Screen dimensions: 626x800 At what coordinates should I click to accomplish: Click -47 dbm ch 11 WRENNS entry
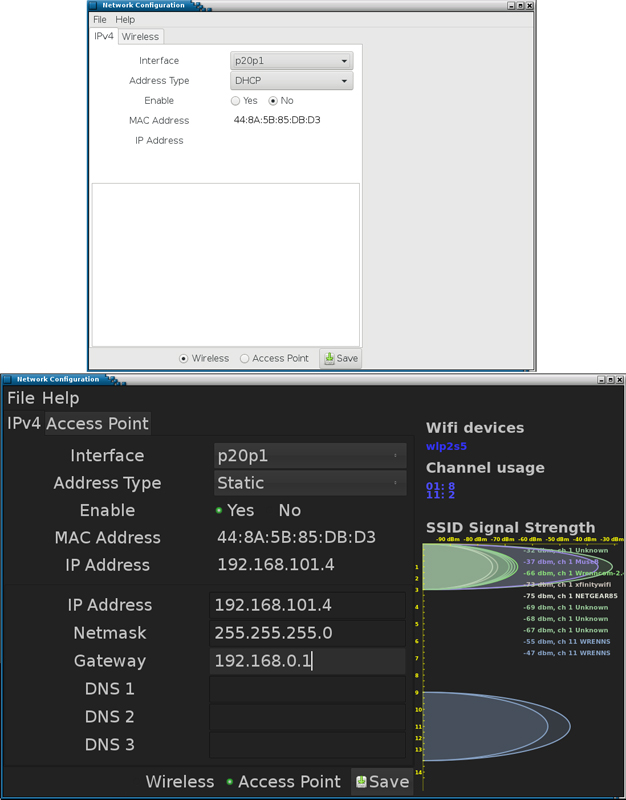tap(567, 653)
